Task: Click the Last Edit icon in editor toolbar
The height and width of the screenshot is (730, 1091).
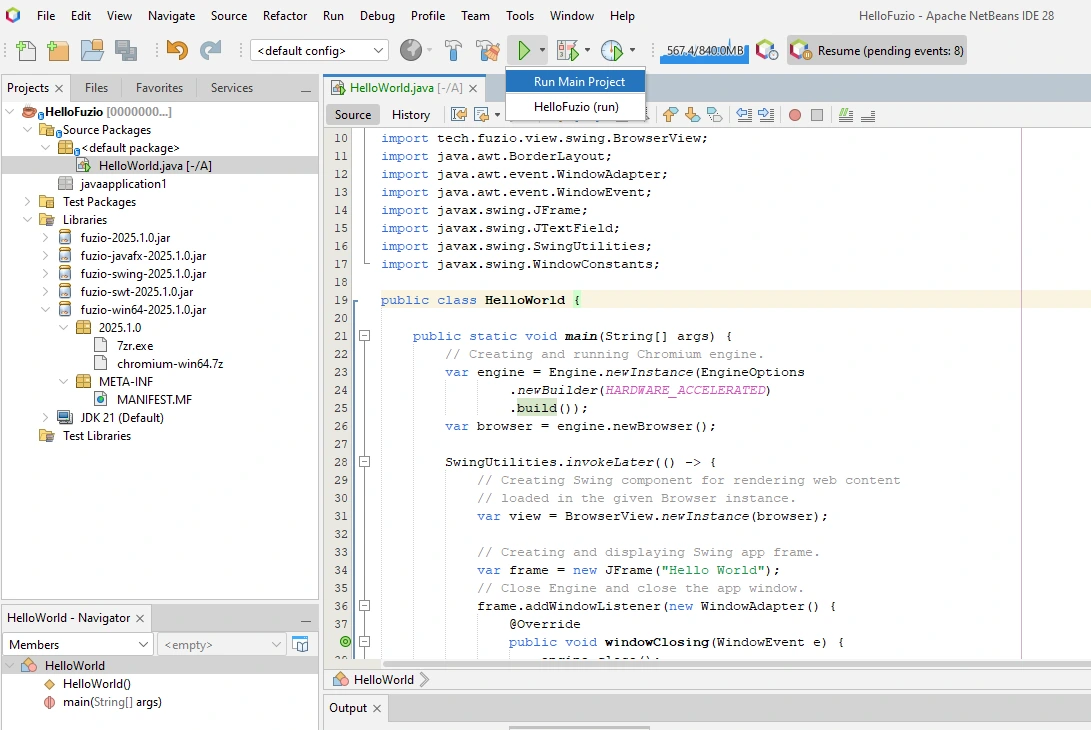Action: point(459,115)
